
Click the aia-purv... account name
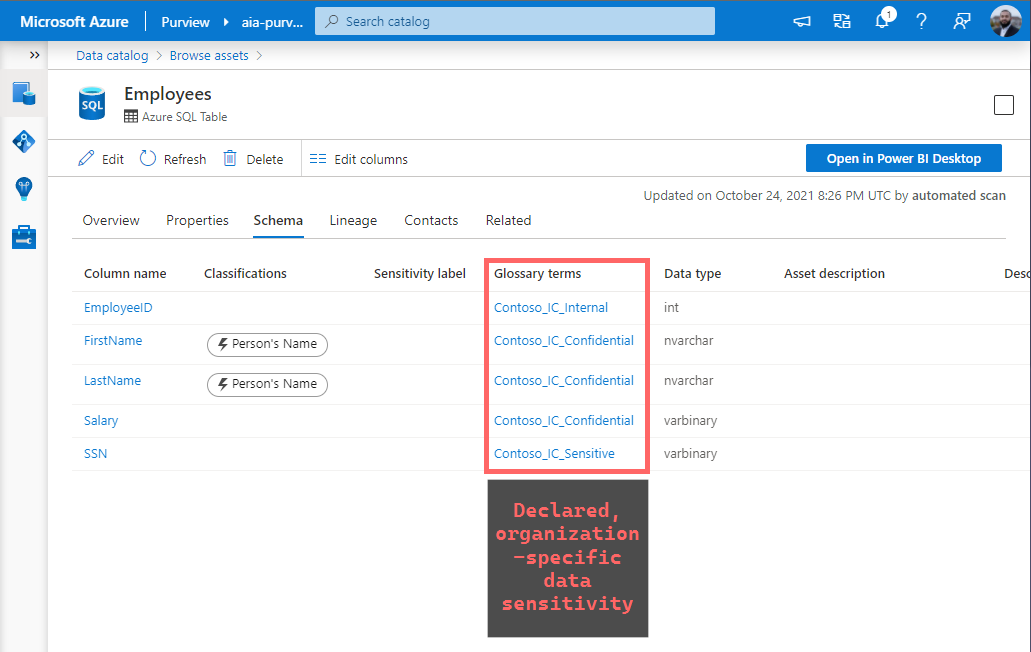pyautogui.click(x=272, y=22)
